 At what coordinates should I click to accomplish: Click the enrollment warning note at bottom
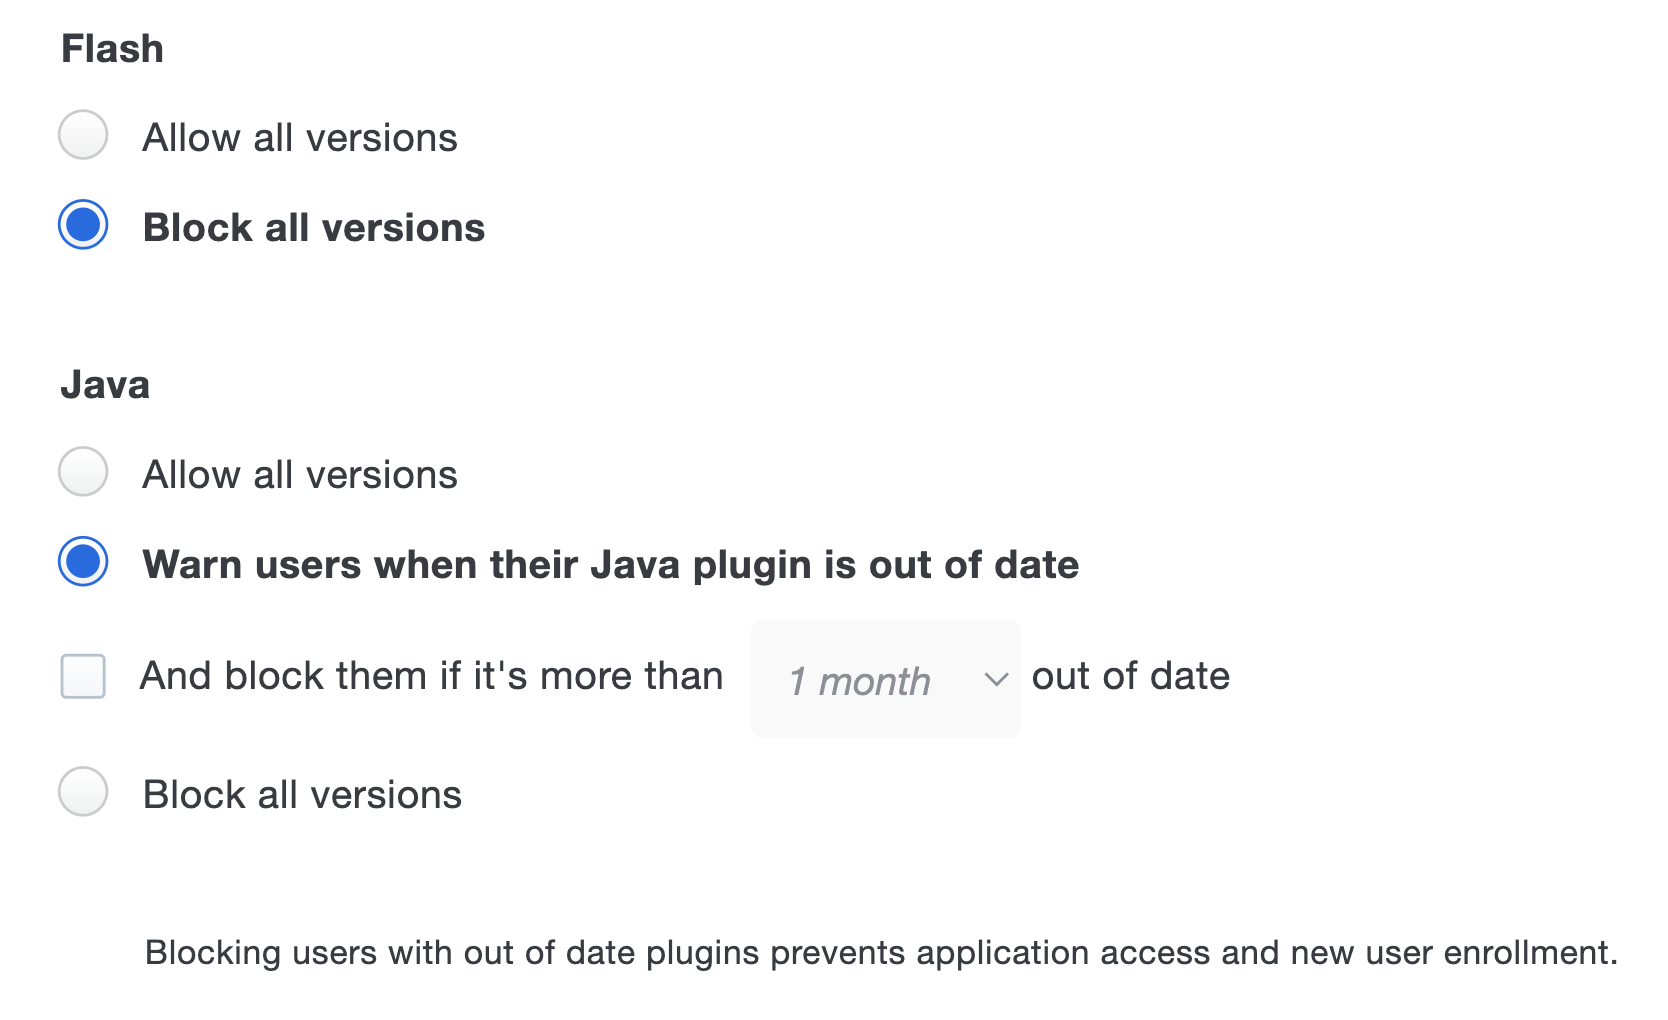pos(881,953)
